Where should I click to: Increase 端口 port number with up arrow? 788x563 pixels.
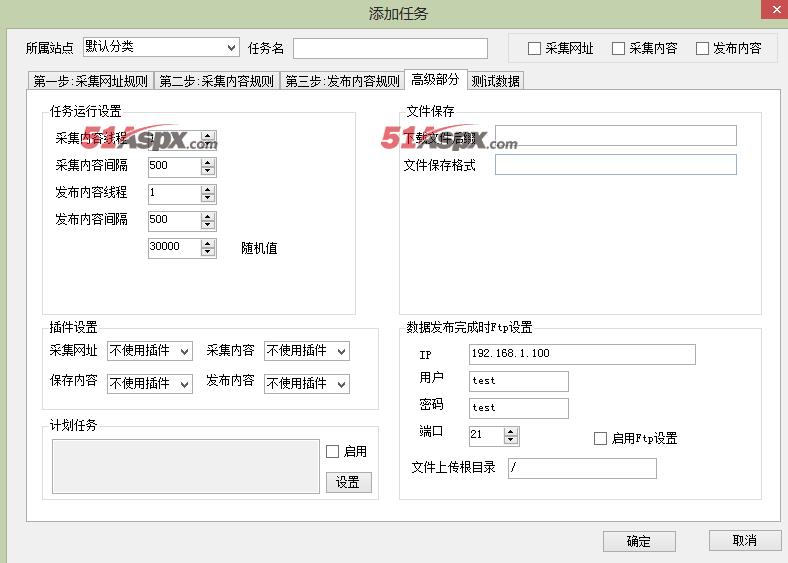(x=511, y=431)
